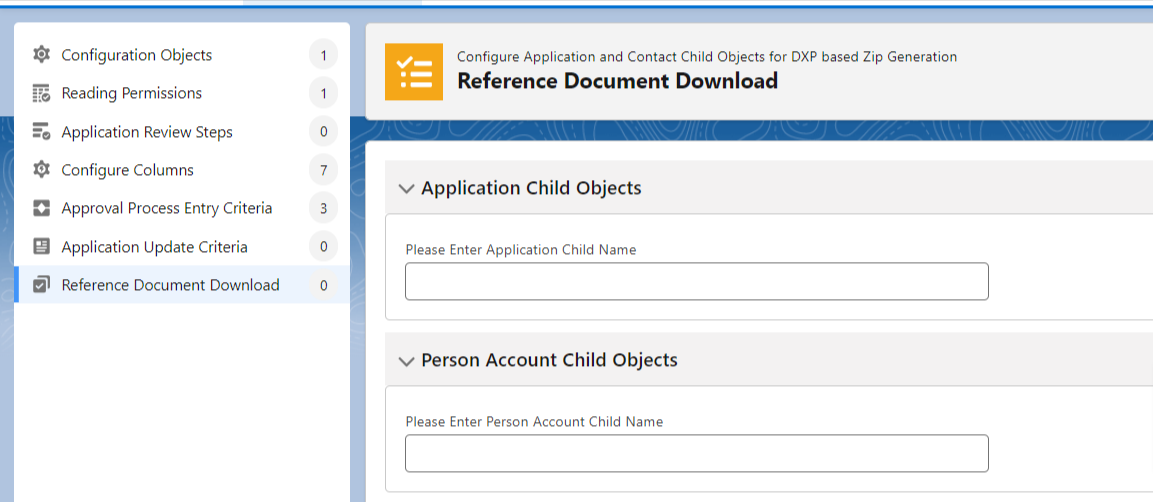Screen dimensions: 1153x502
Task: Click the Application Review Steps icon
Action: pos(41,132)
